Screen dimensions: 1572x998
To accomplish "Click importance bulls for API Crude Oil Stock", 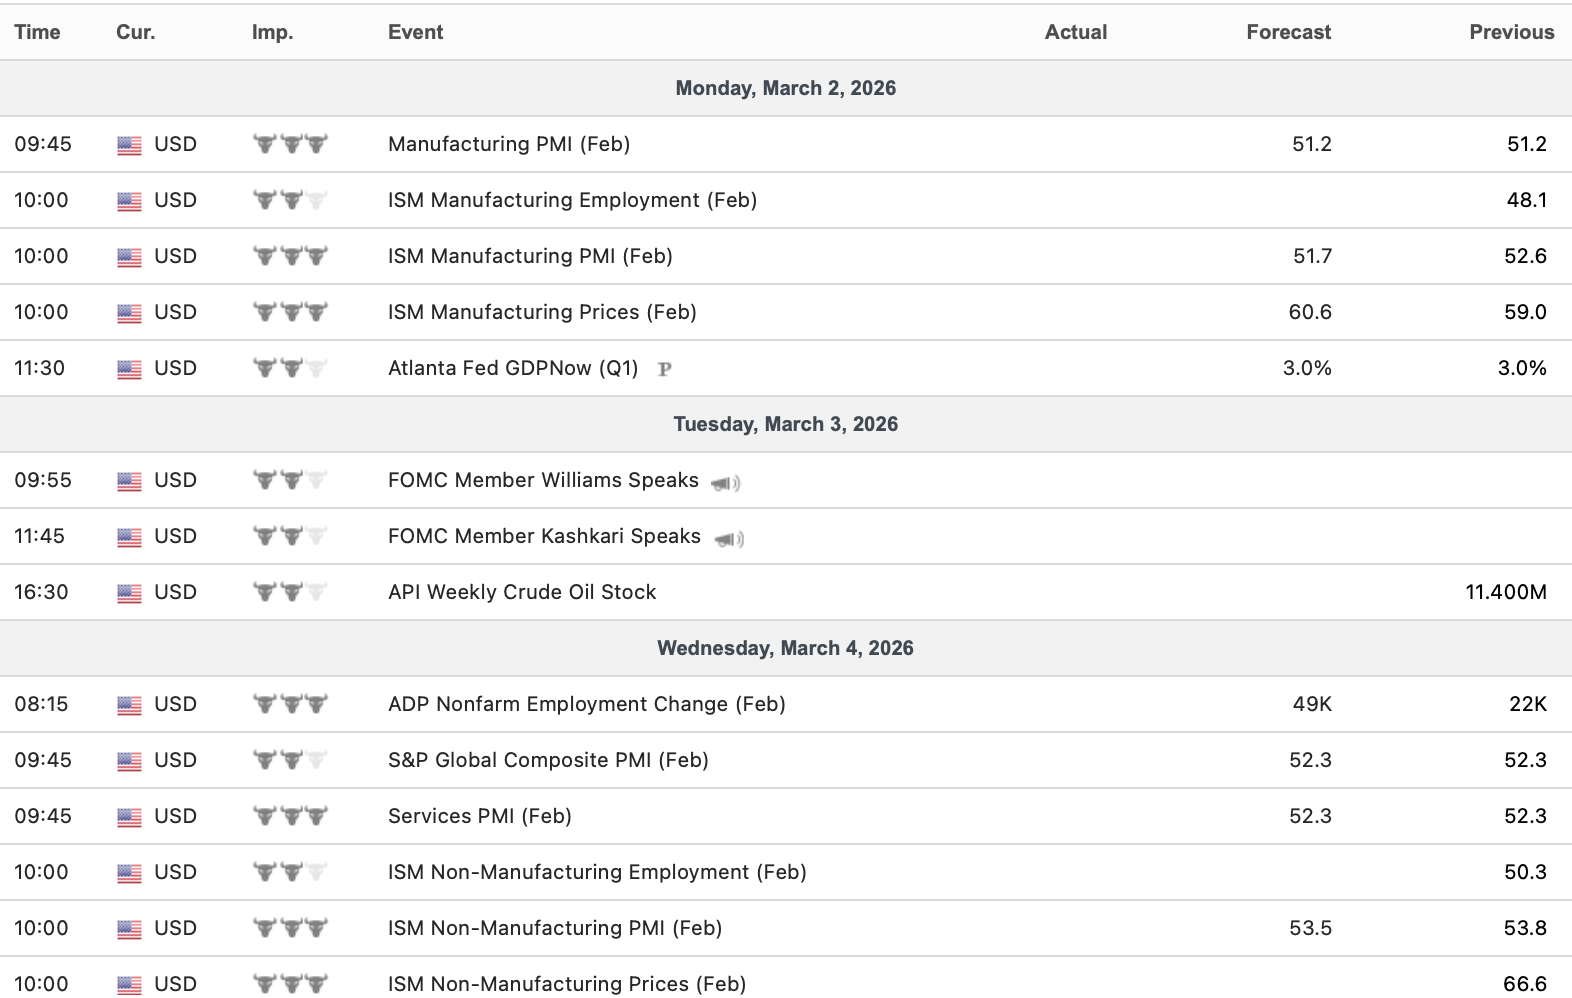I will pos(290,592).
